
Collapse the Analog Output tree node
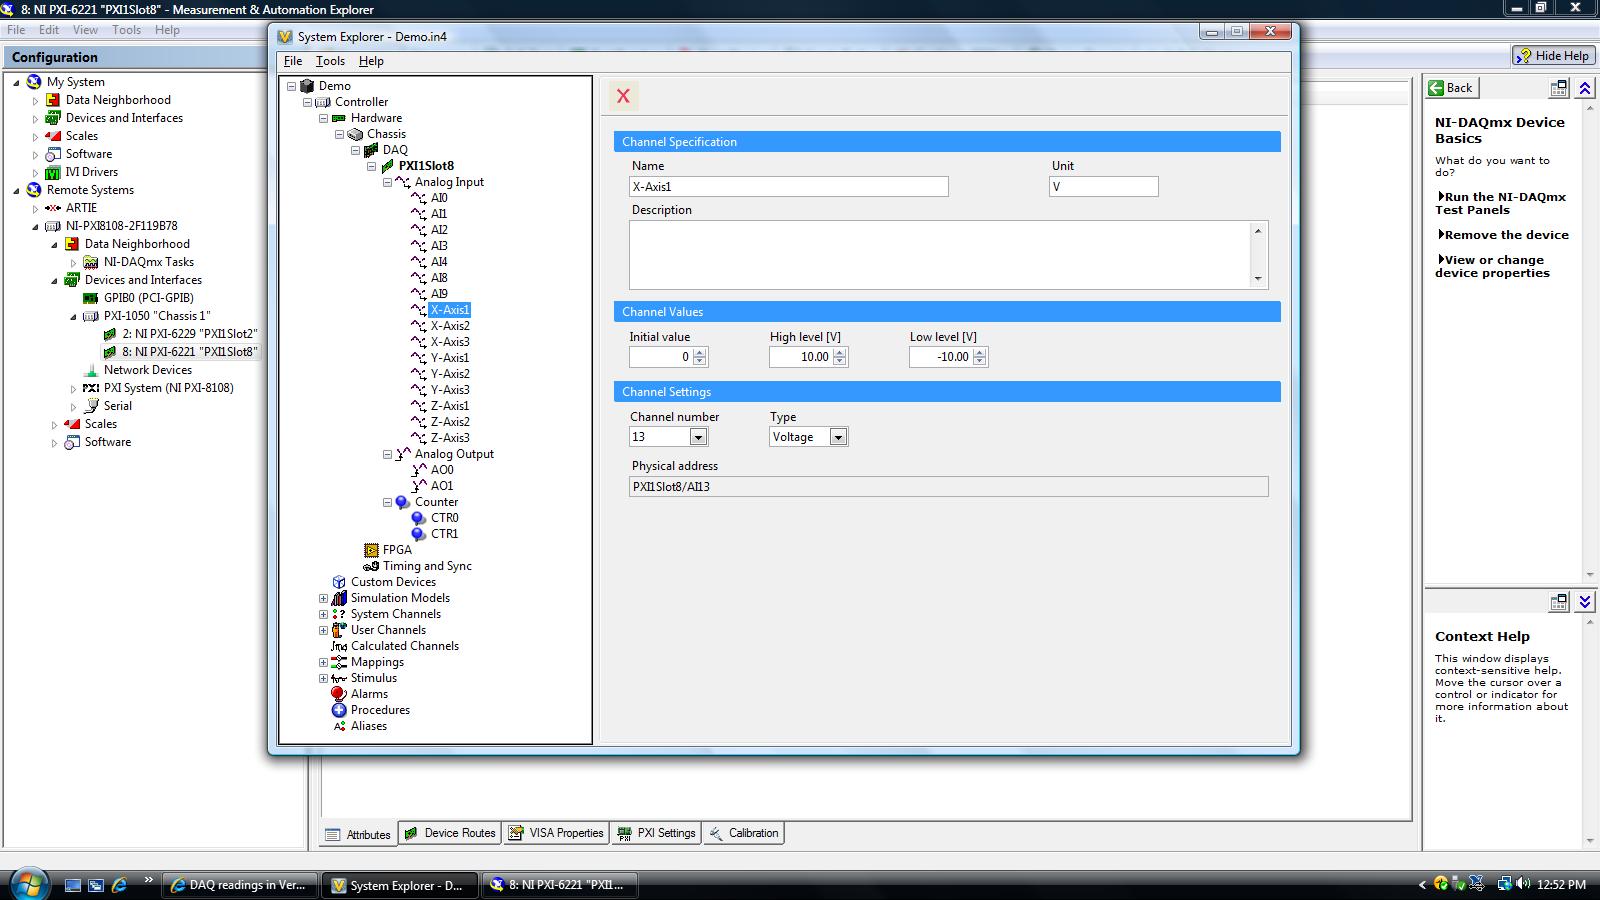[387, 454]
